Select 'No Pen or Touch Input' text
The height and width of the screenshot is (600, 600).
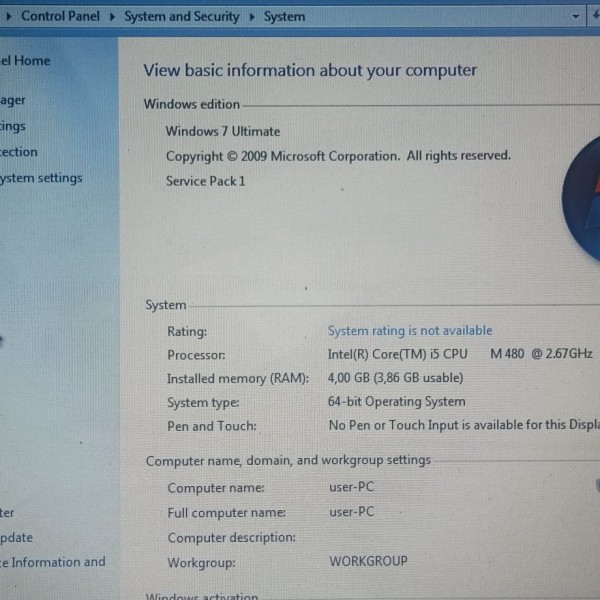tap(393, 425)
